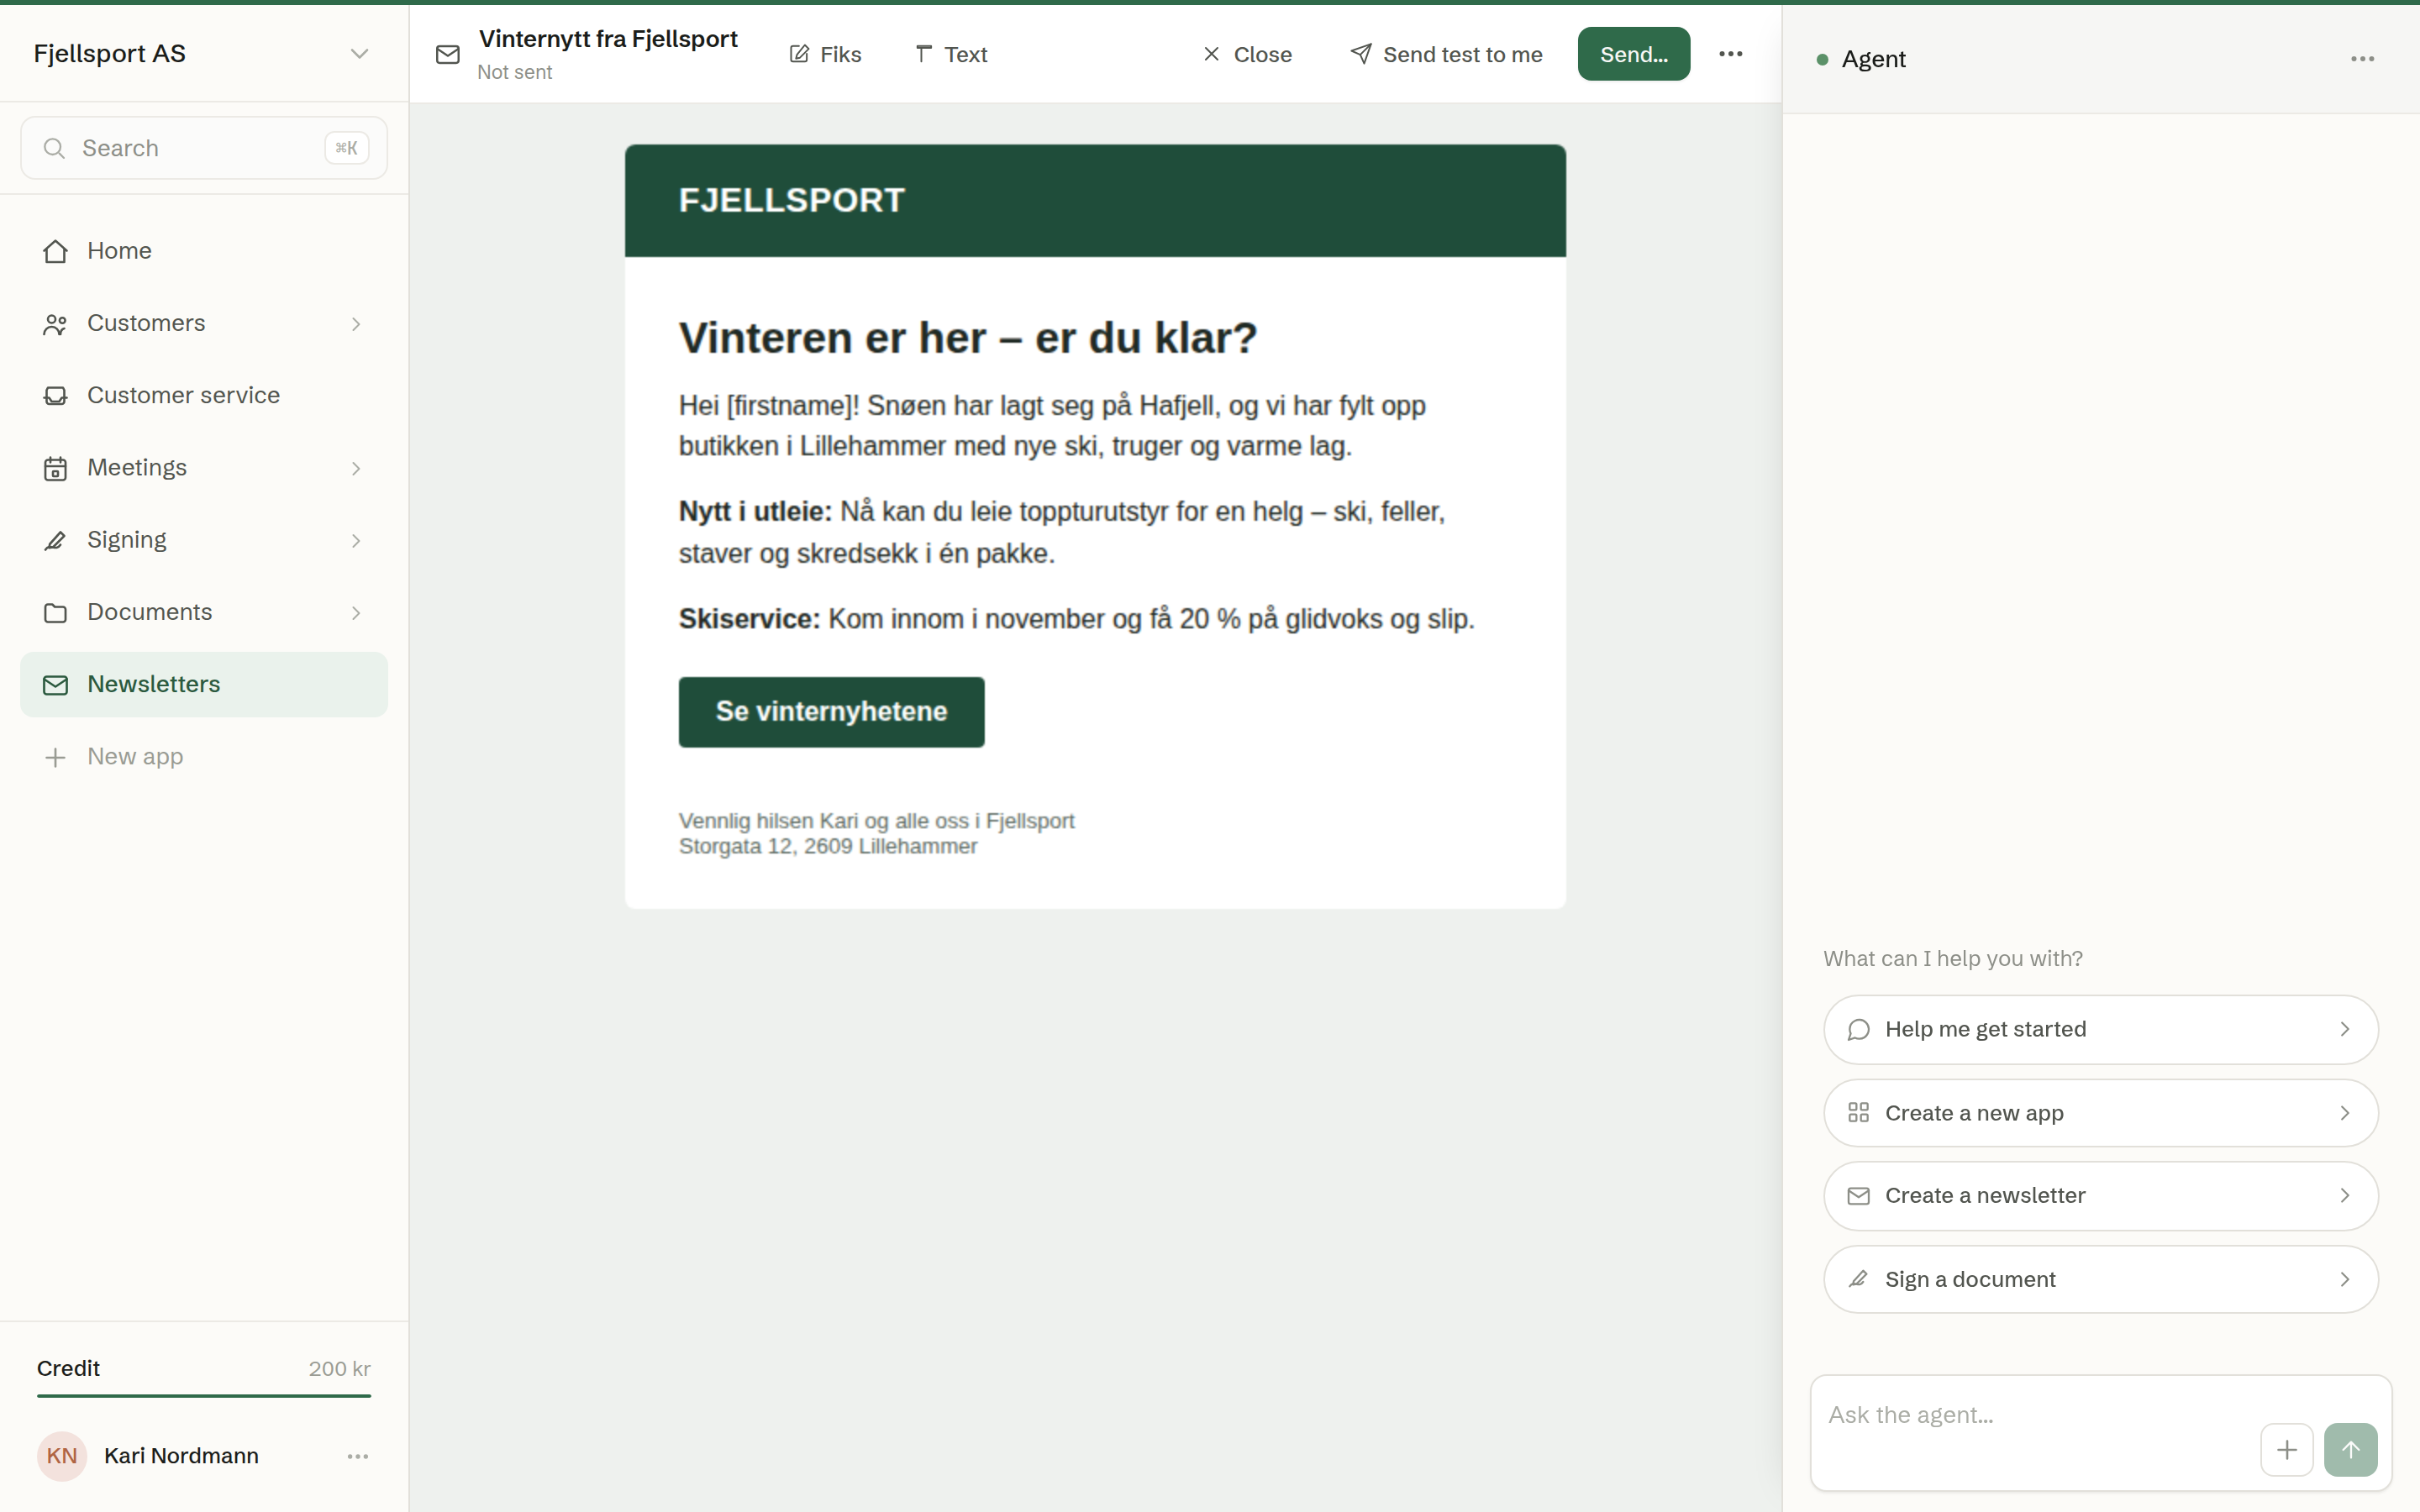2420x1512 pixels.
Task: Open Kari Nordmann user options menu
Action: coord(358,1456)
